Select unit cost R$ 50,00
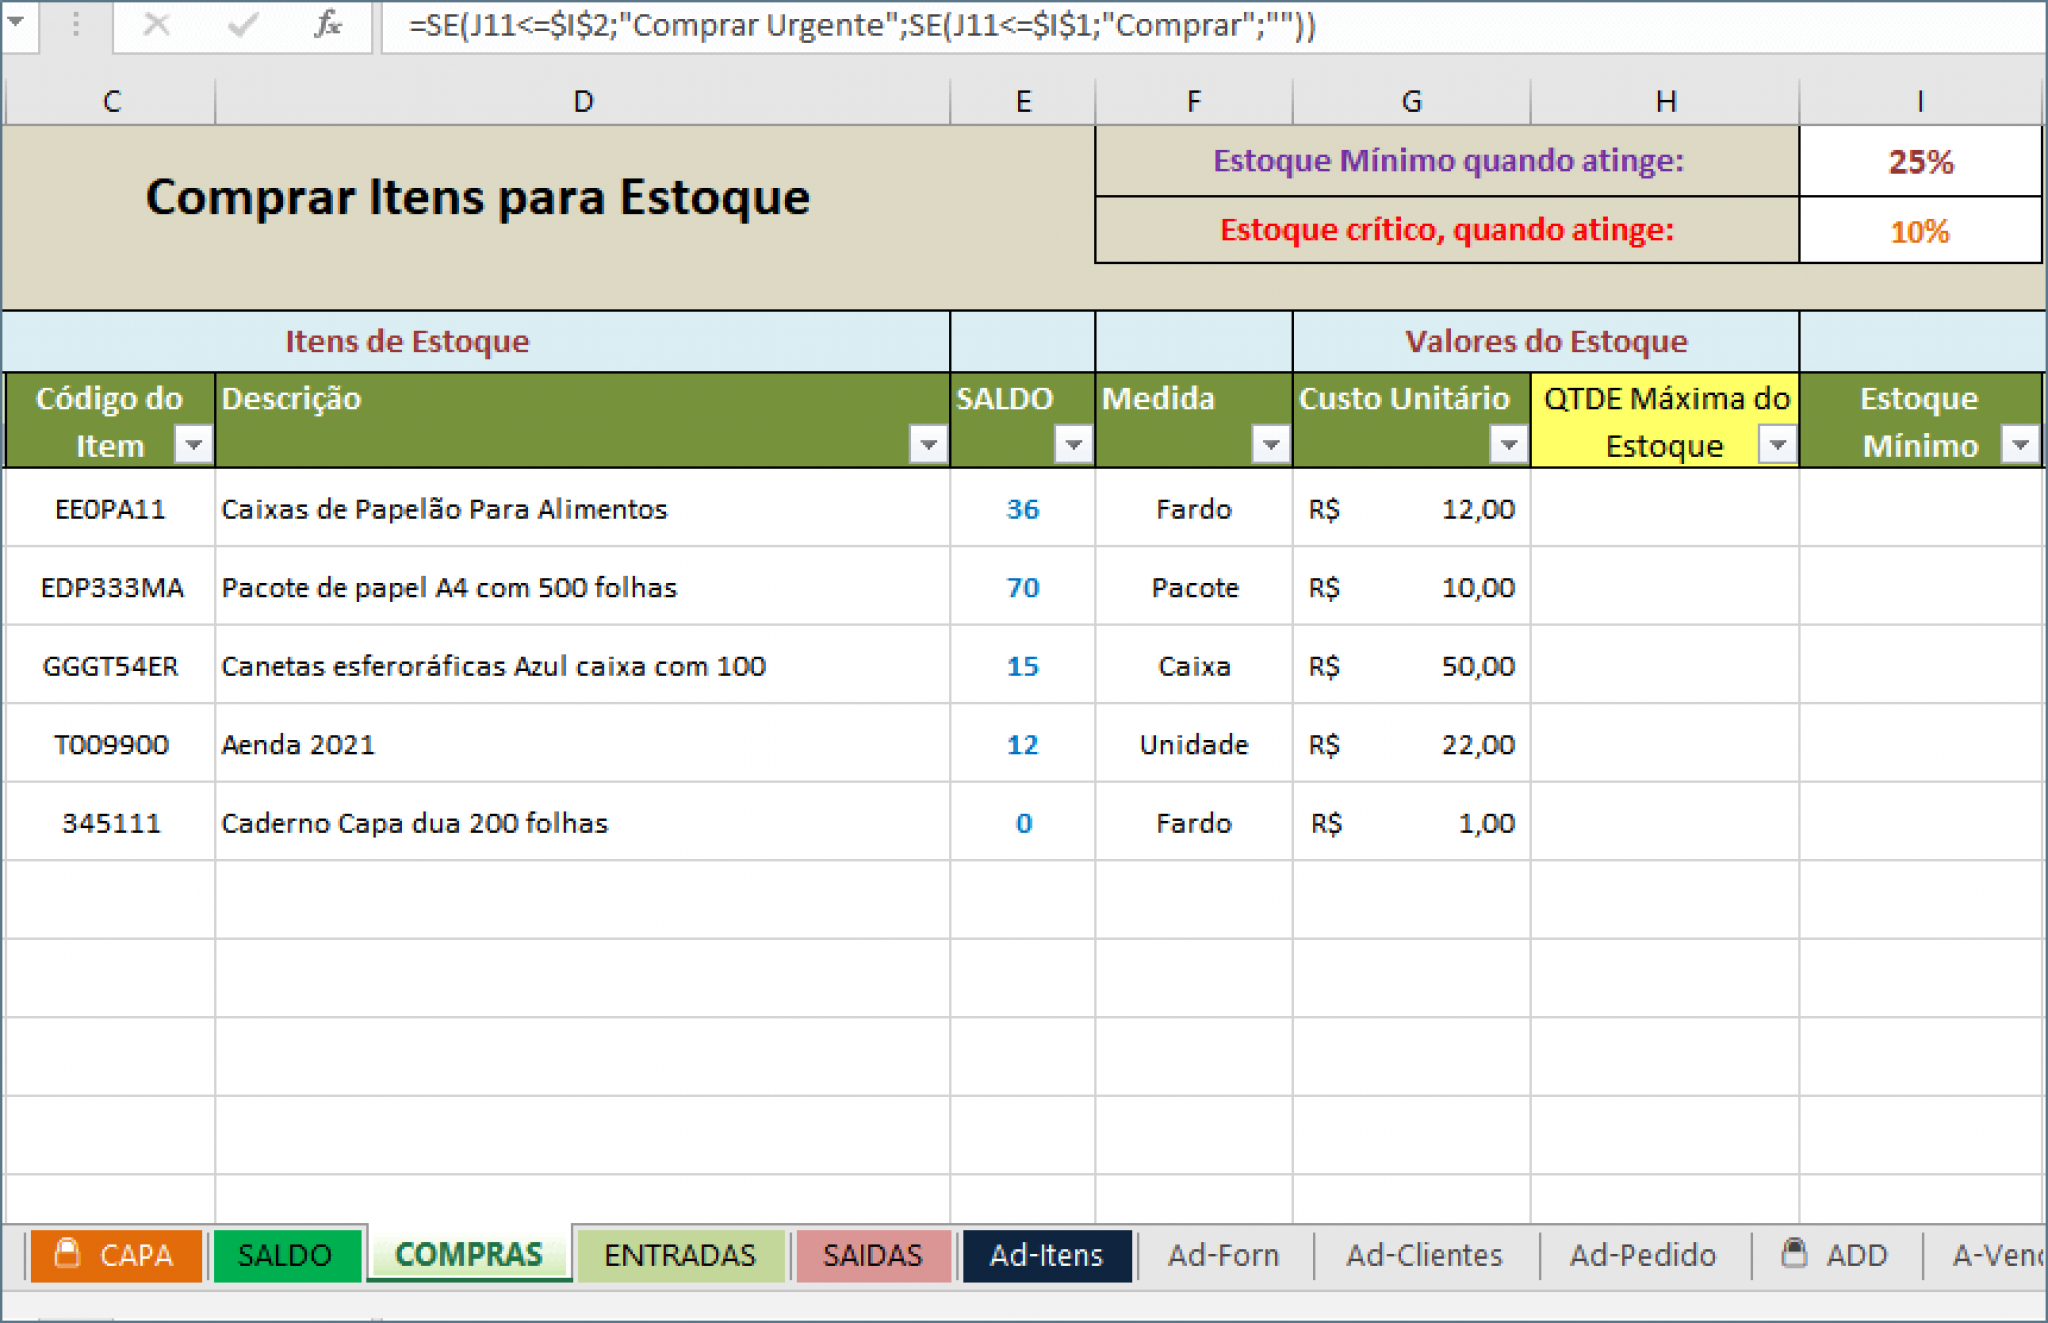Viewport: 2048px width, 1323px height. (x=1412, y=666)
